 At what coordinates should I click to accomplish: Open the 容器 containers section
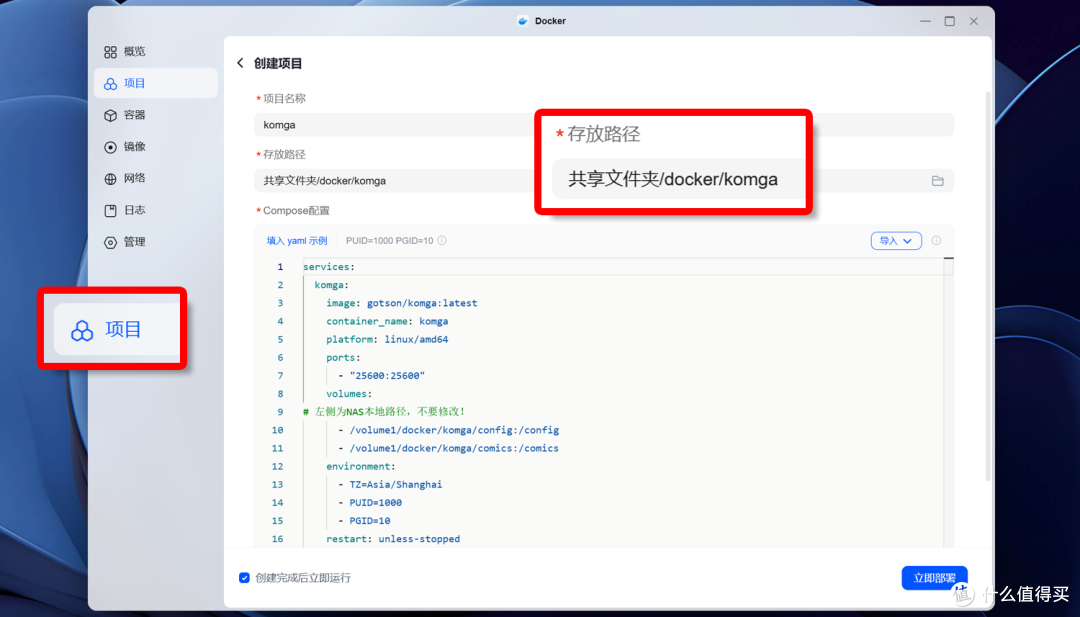pyautogui.click(x=156, y=115)
